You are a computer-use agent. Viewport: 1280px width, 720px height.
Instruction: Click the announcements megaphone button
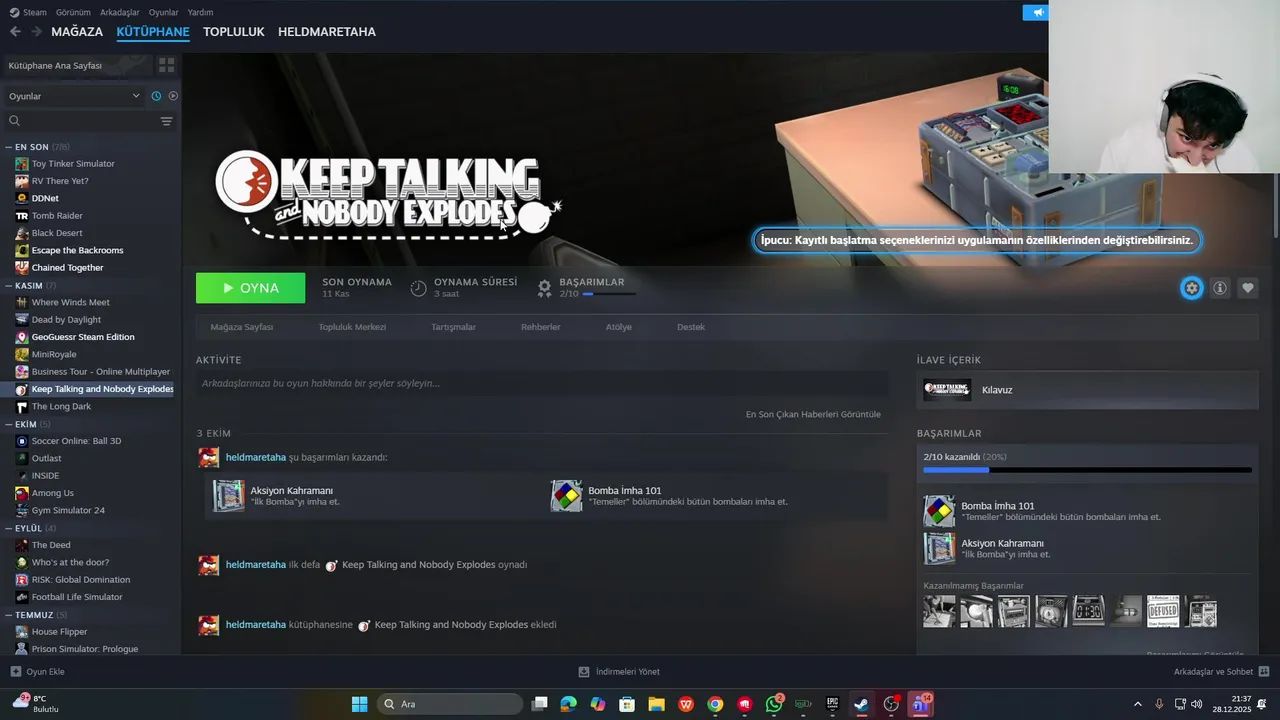pos(1036,12)
